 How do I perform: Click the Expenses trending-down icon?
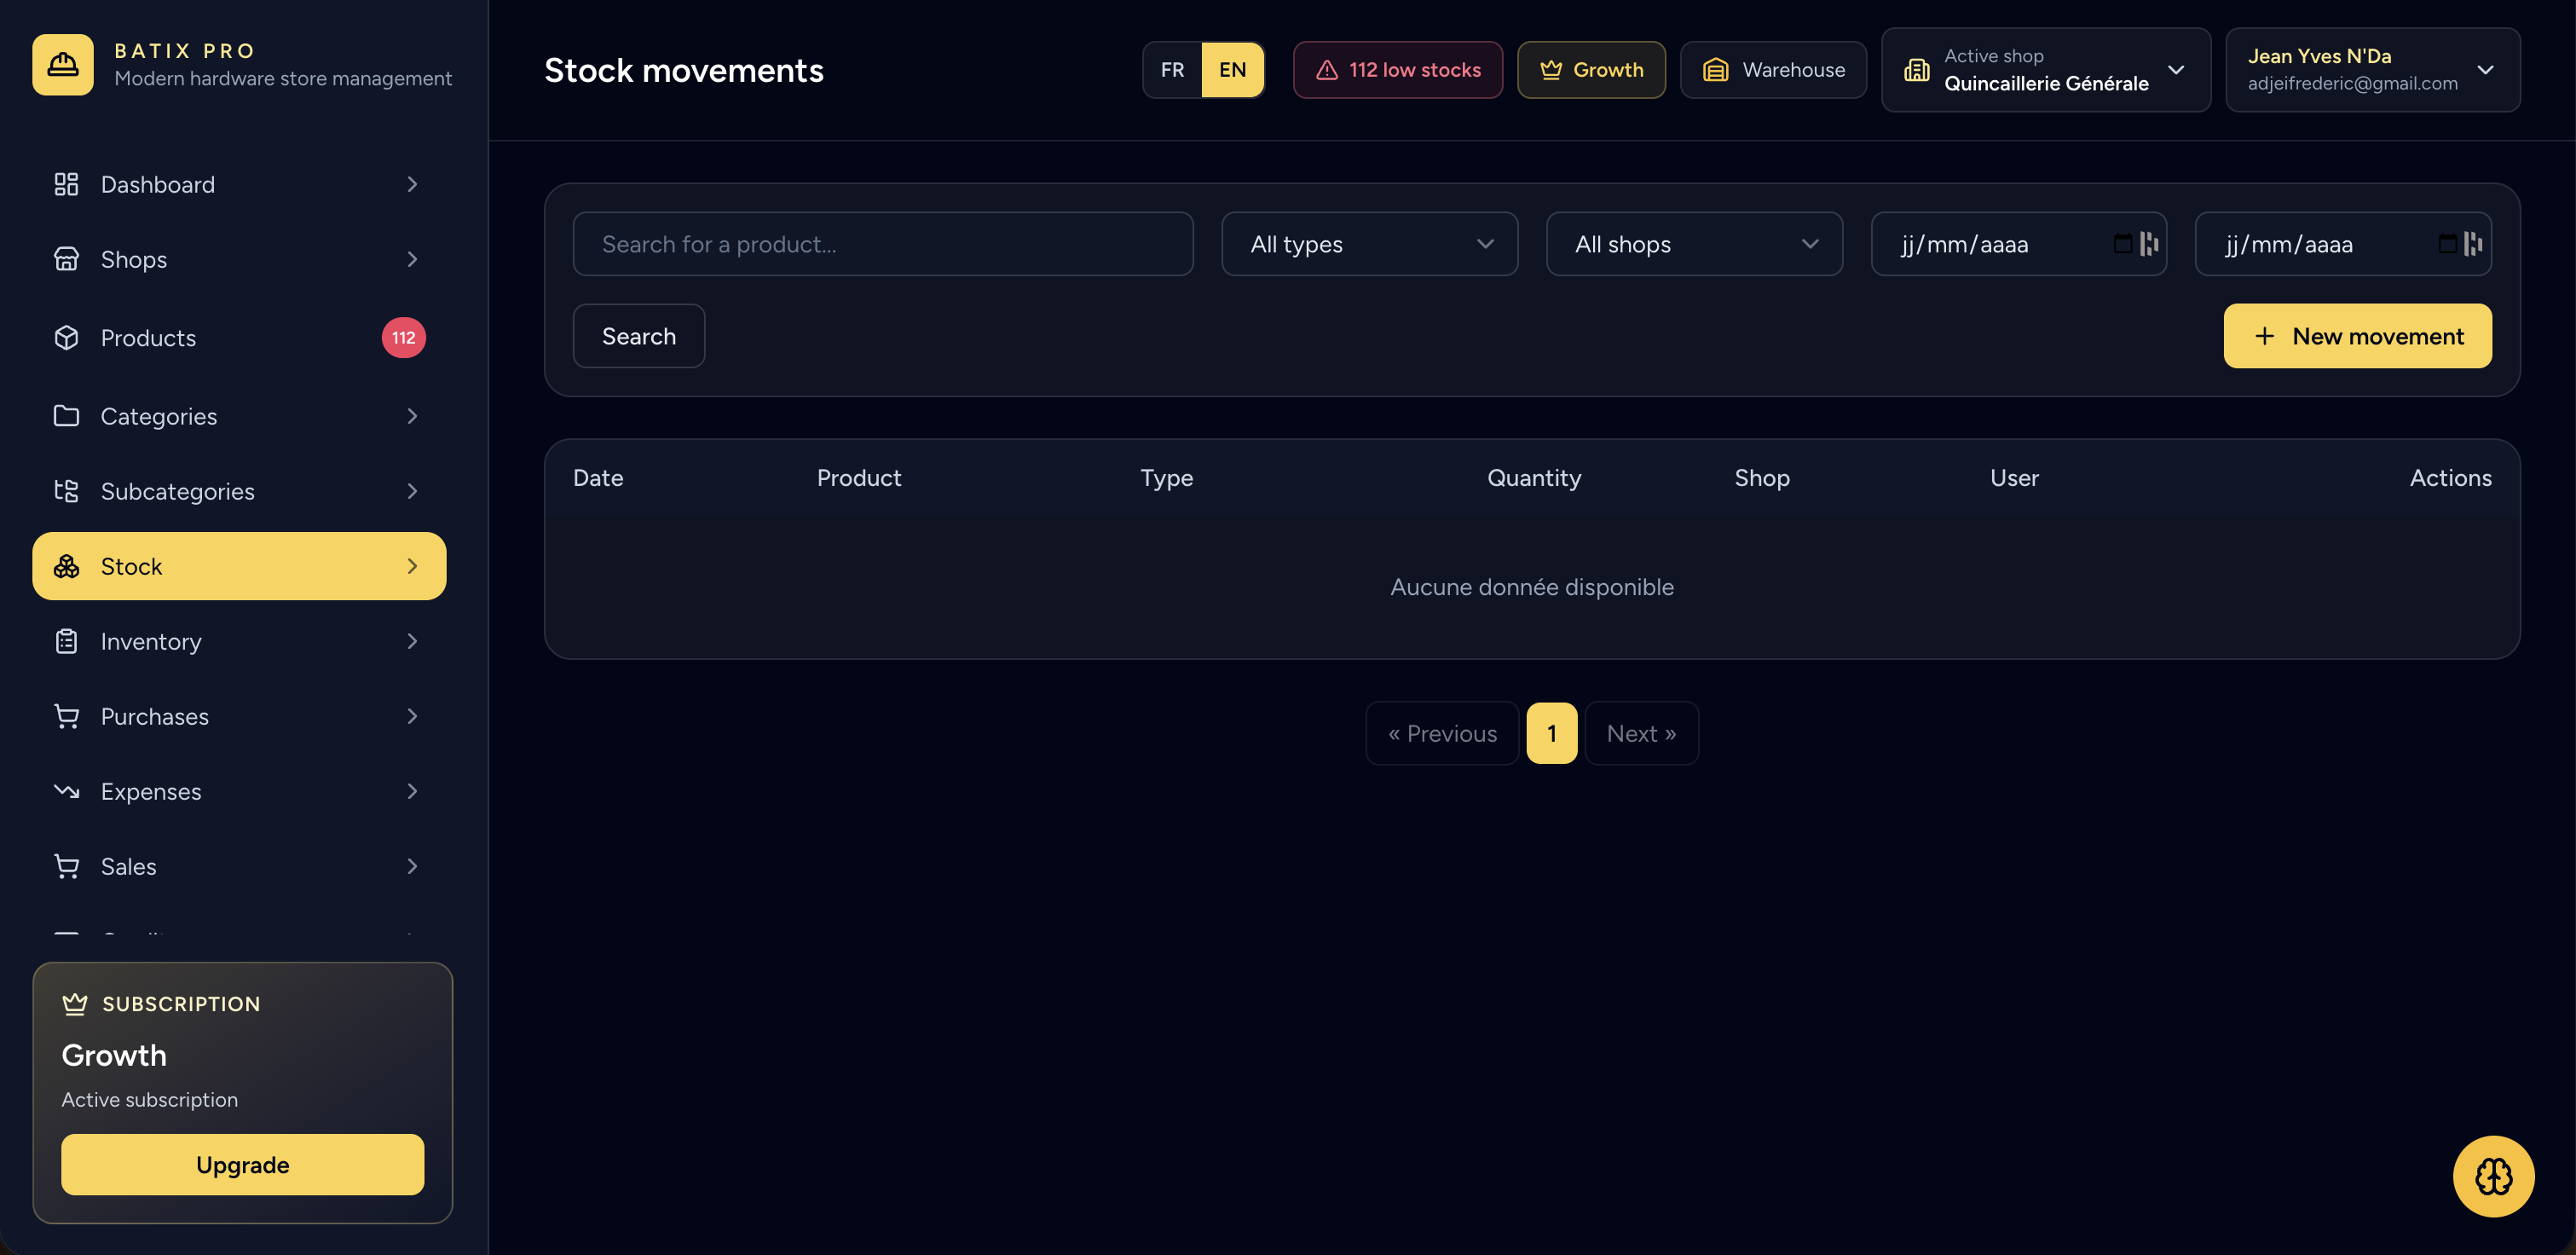pos(66,791)
